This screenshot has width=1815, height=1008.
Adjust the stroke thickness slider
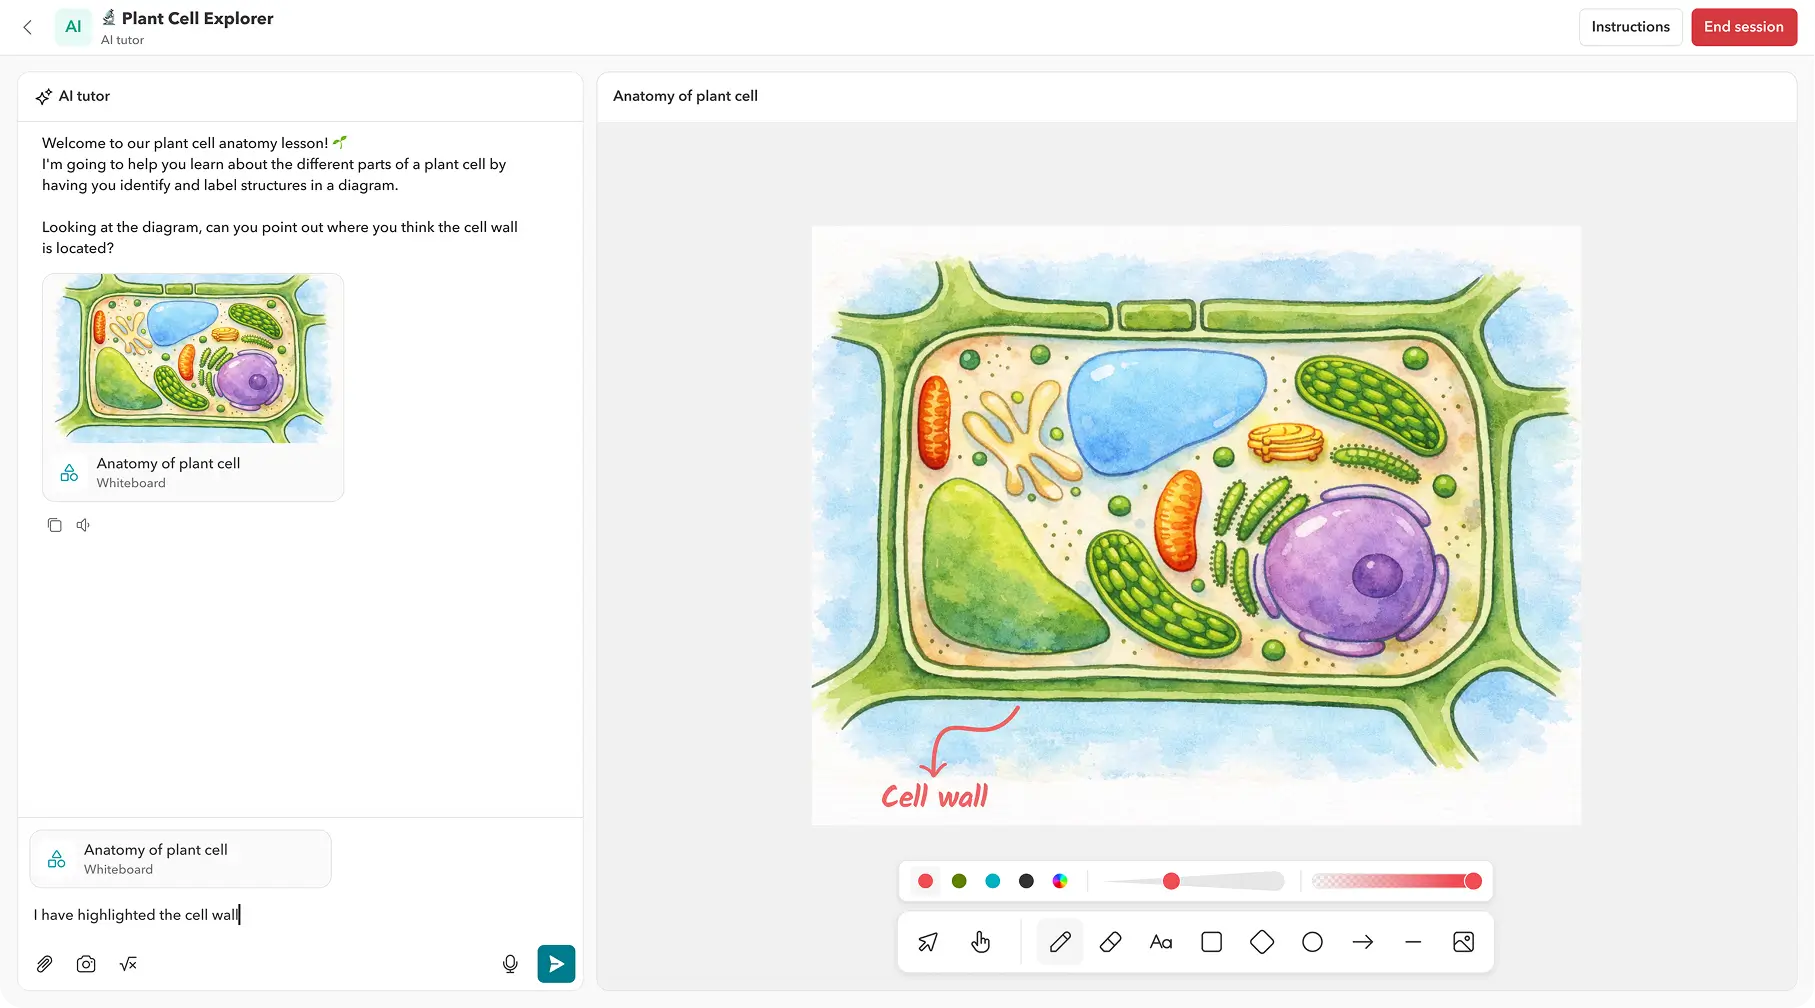click(1171, 881)
